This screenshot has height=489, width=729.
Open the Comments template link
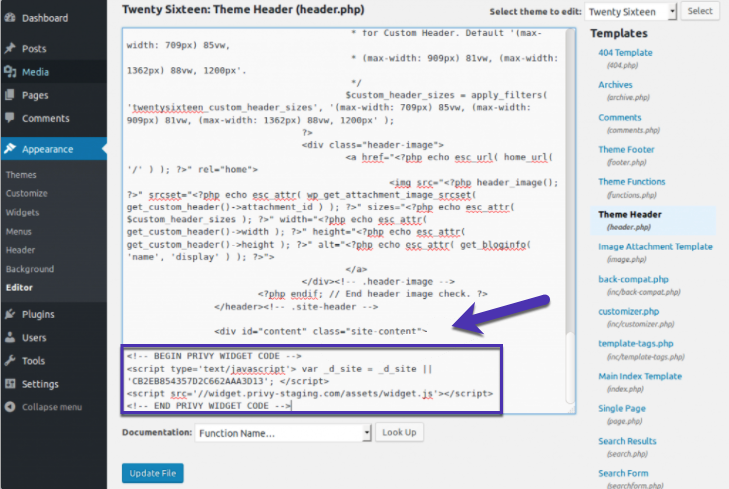[x=619, y=117]
